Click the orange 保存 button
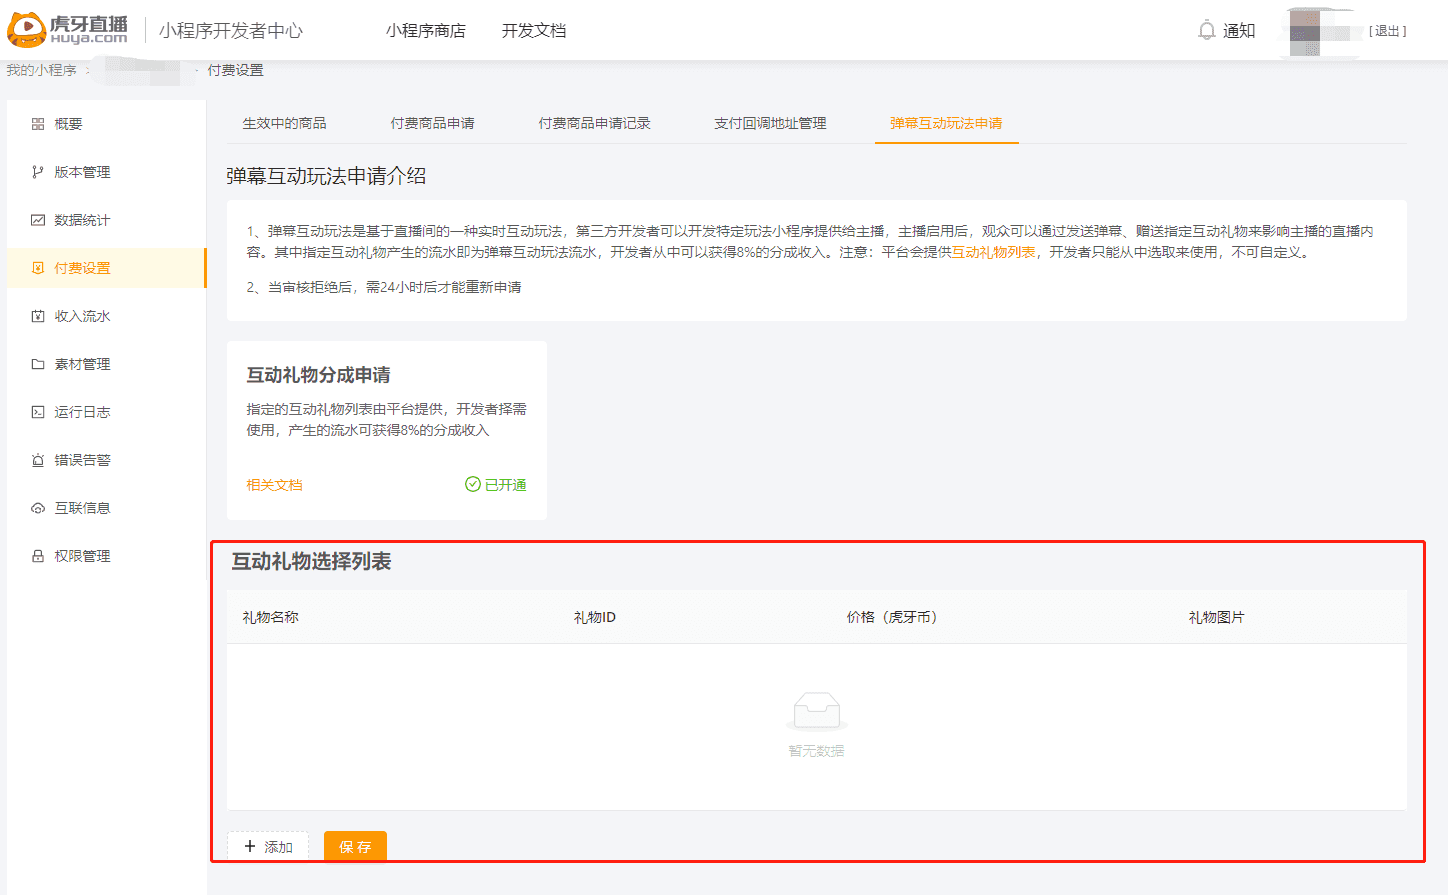 tap(355, 847)
